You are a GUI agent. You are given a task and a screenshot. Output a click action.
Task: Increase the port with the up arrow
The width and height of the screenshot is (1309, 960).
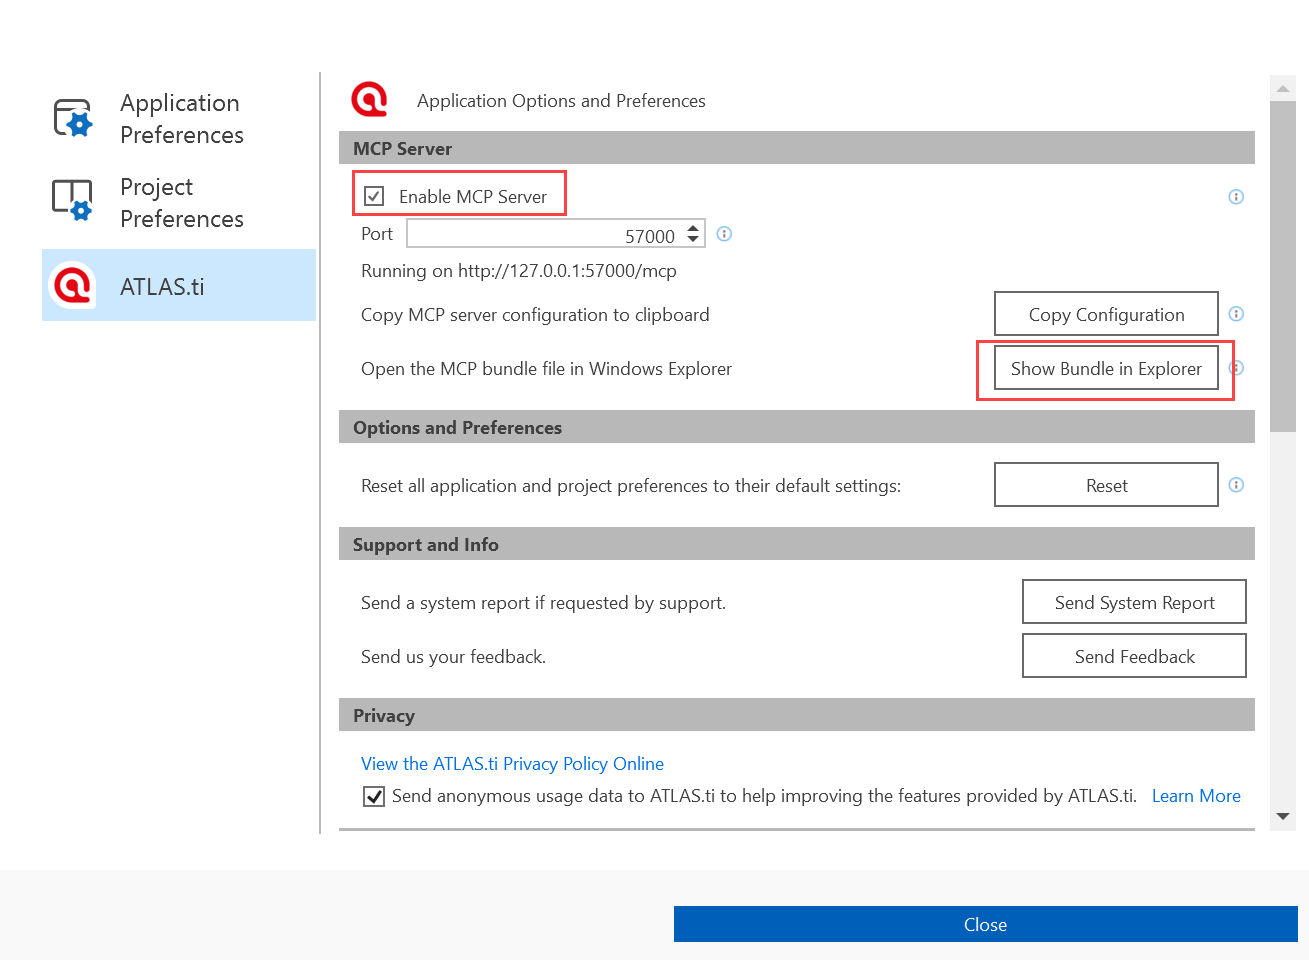pos(693,228)
